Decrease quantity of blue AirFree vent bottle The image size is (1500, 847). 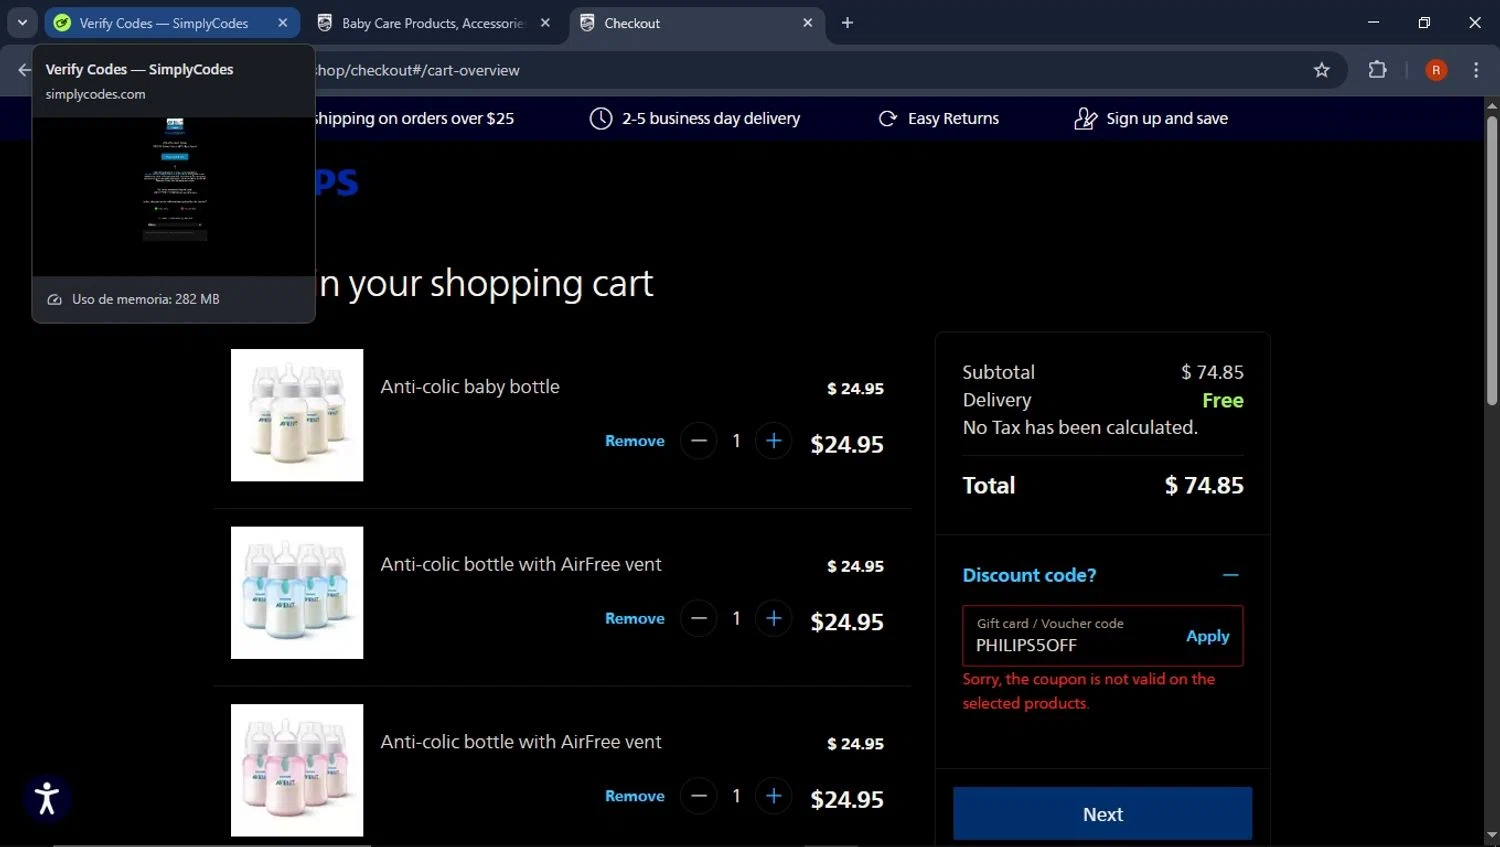click(x=698, y=619)
